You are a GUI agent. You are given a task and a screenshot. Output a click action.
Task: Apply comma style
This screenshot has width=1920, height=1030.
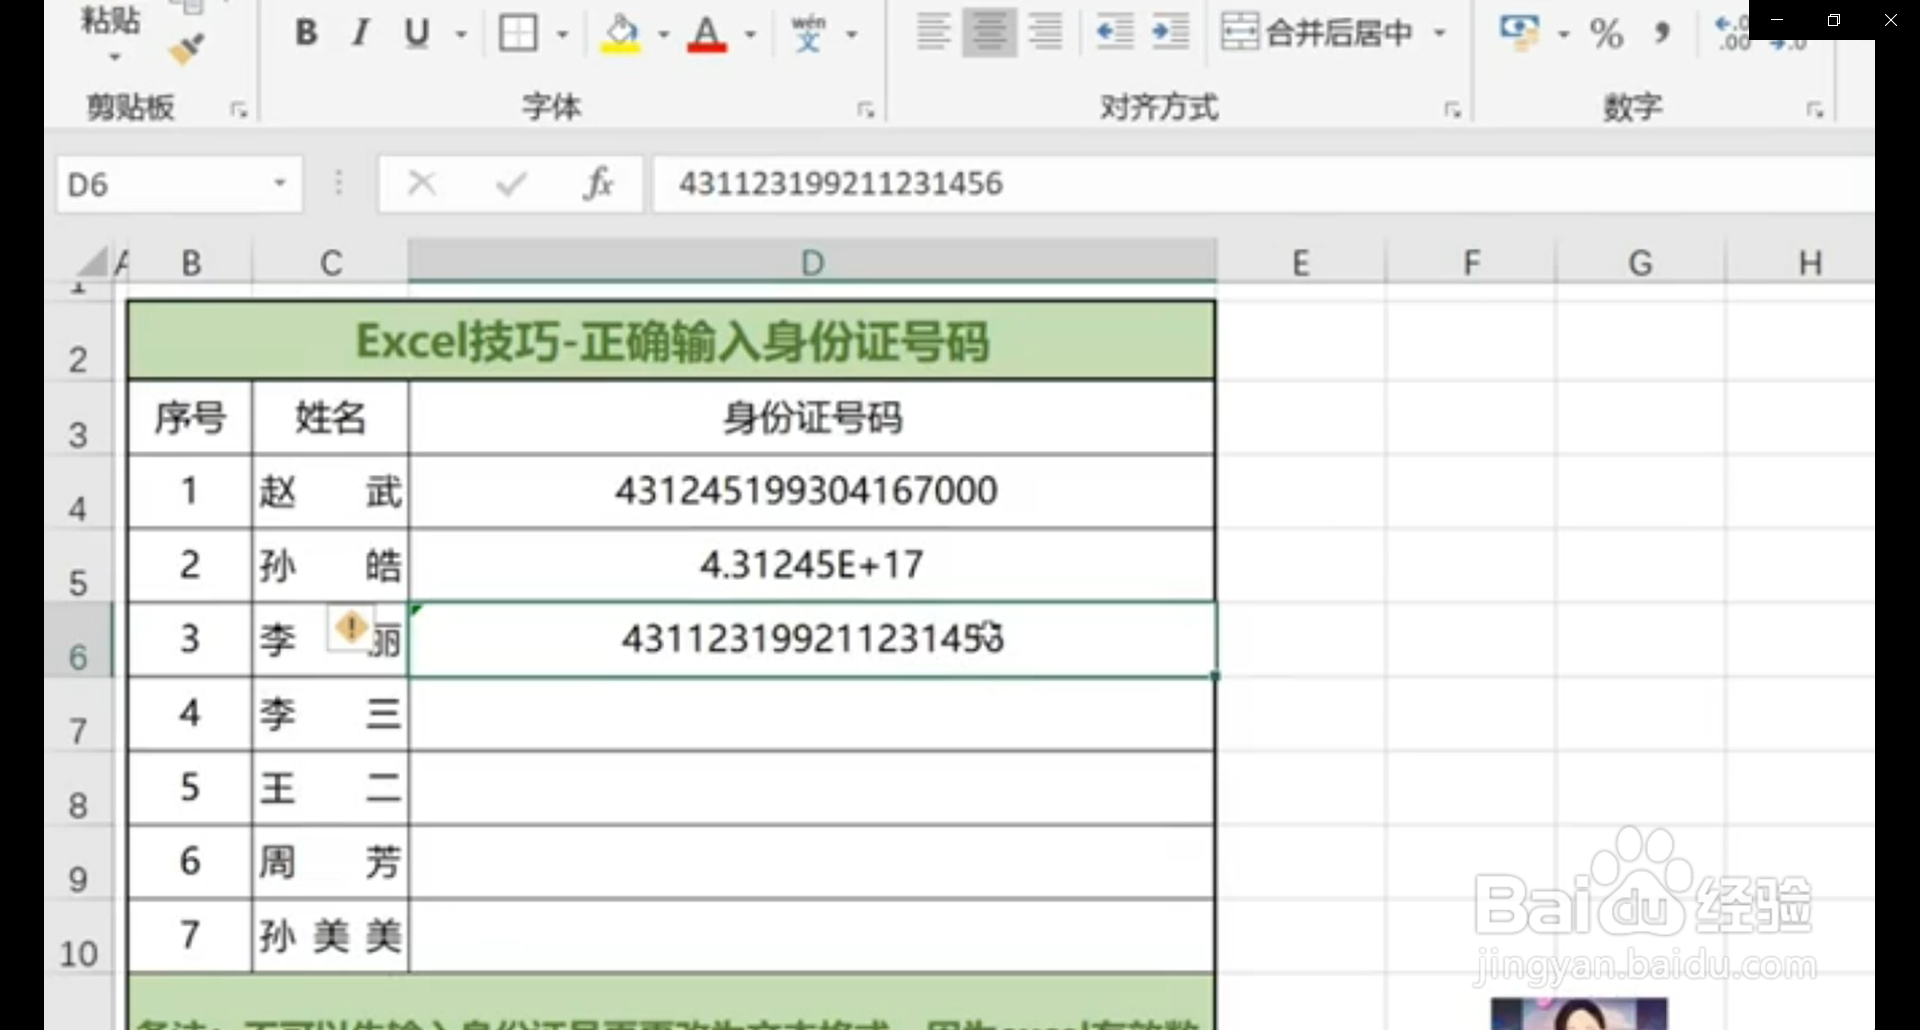pyautogui.click(x=1662, y=33)
